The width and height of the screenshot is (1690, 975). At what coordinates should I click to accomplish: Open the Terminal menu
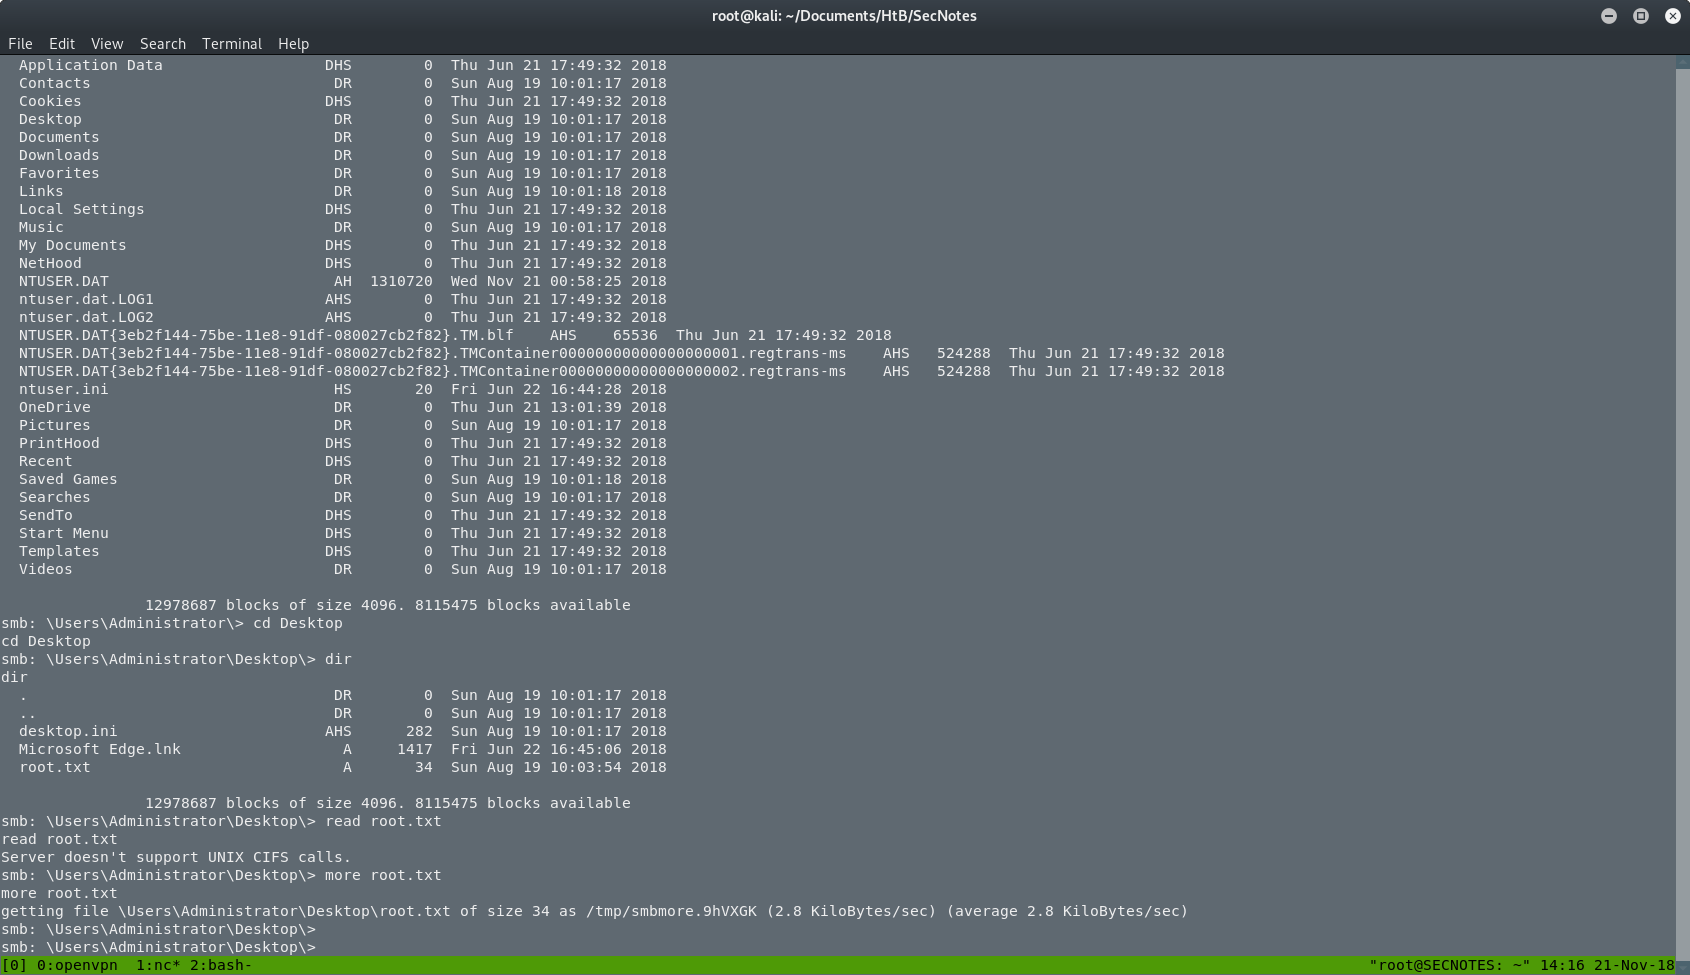pos(231,43)
